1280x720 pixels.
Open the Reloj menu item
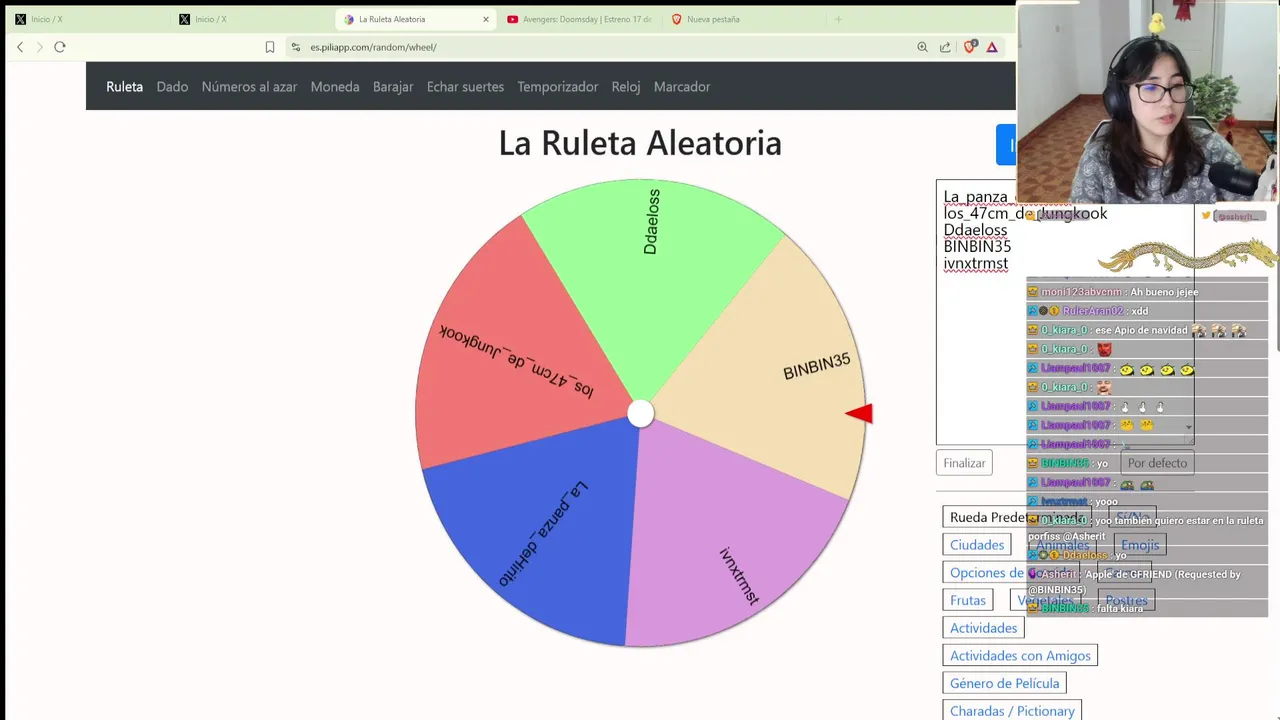pos(626,87)
